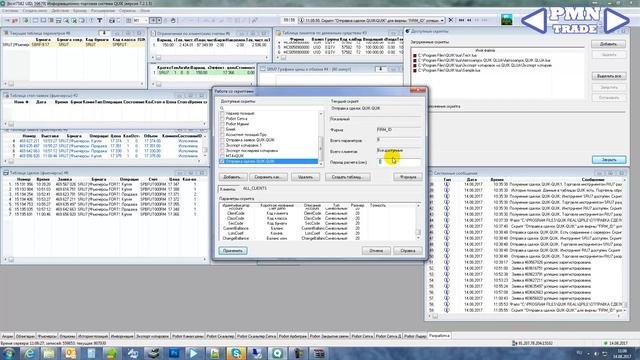This screenshot has height=360, width=640.
Task: Open the Действия menu
Action: point(60,11)
